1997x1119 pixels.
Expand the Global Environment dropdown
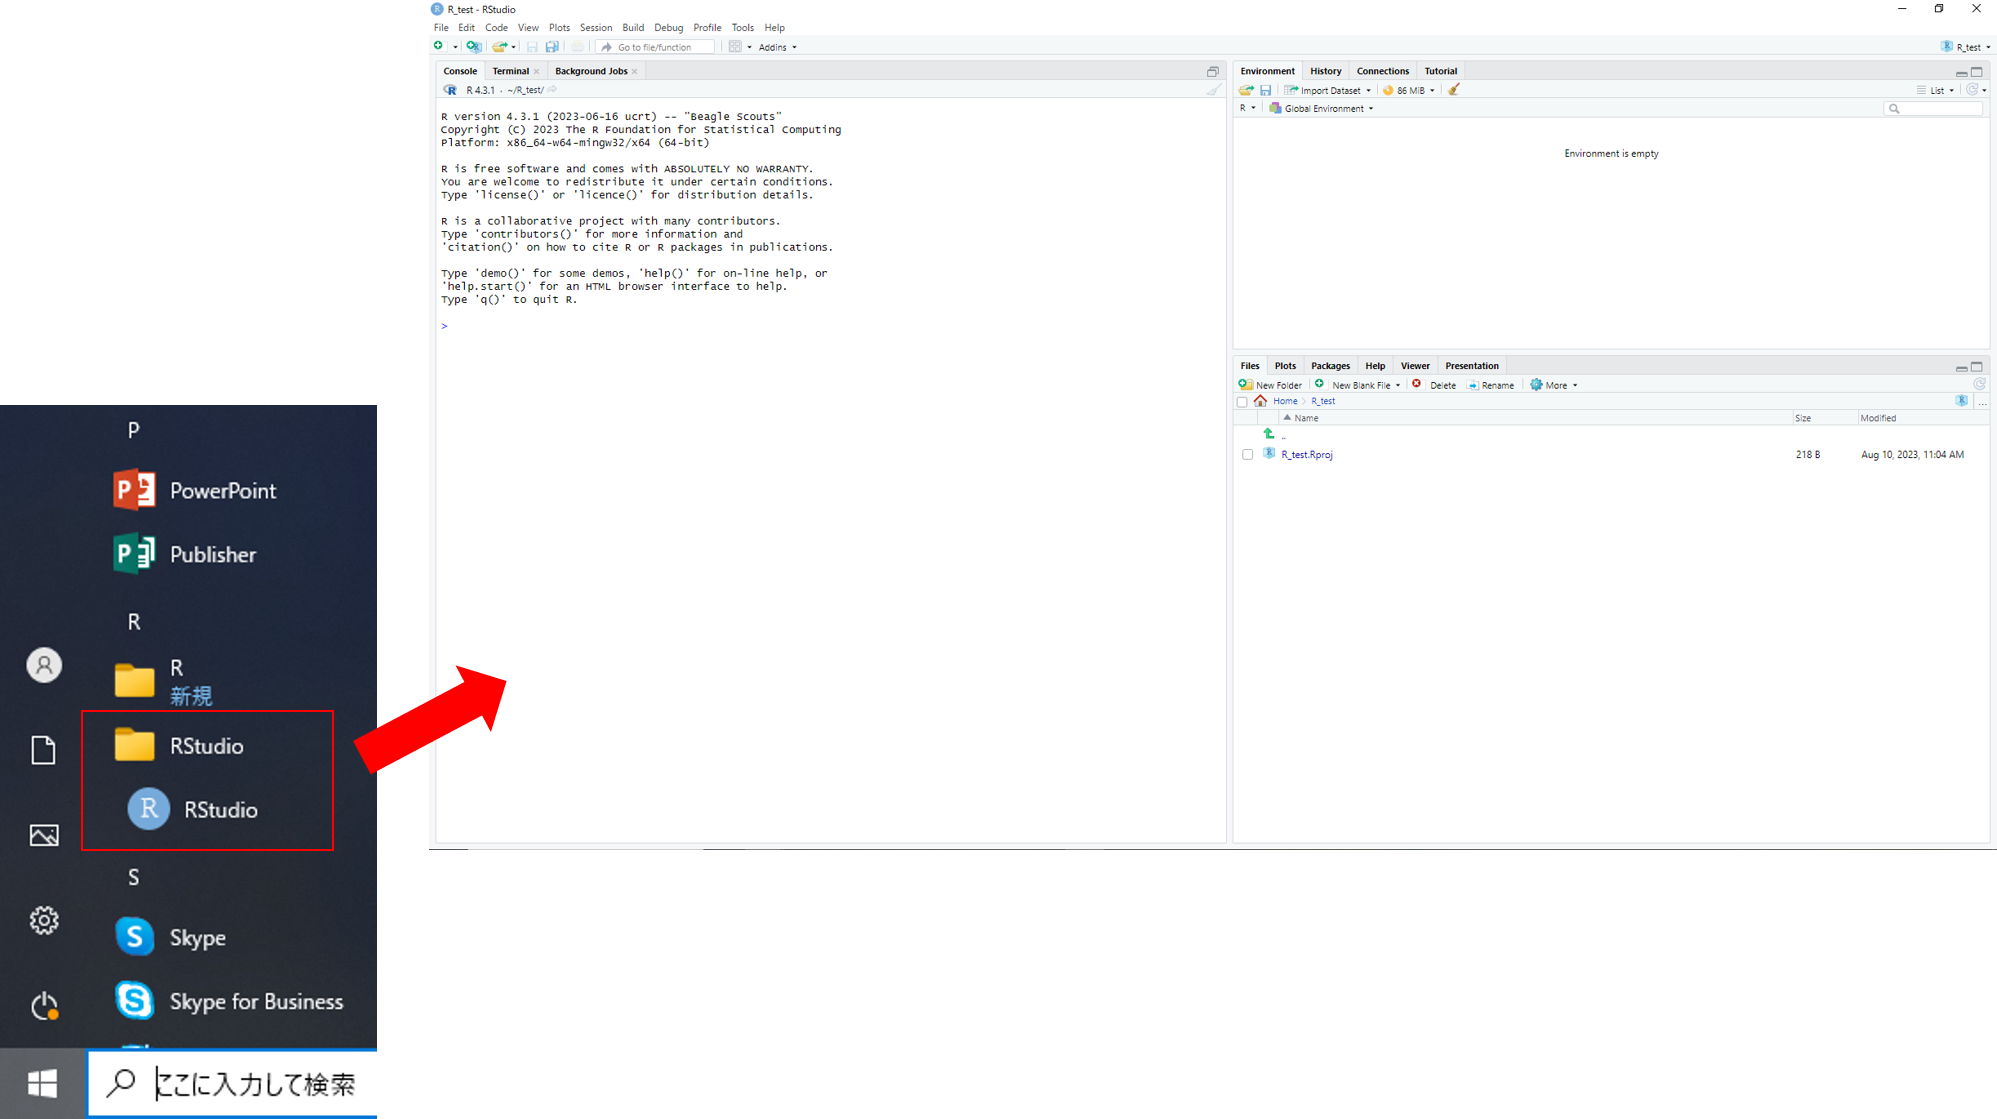pos(1324,108)
